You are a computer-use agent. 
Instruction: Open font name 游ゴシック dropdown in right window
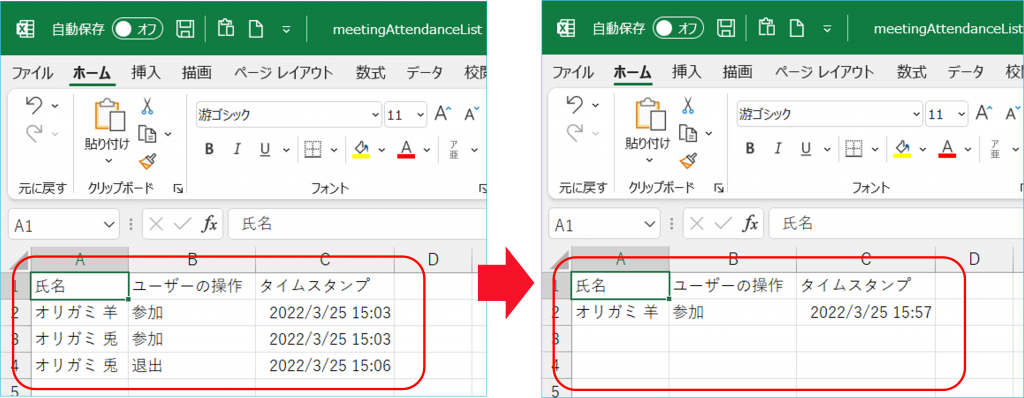(916, 115)
